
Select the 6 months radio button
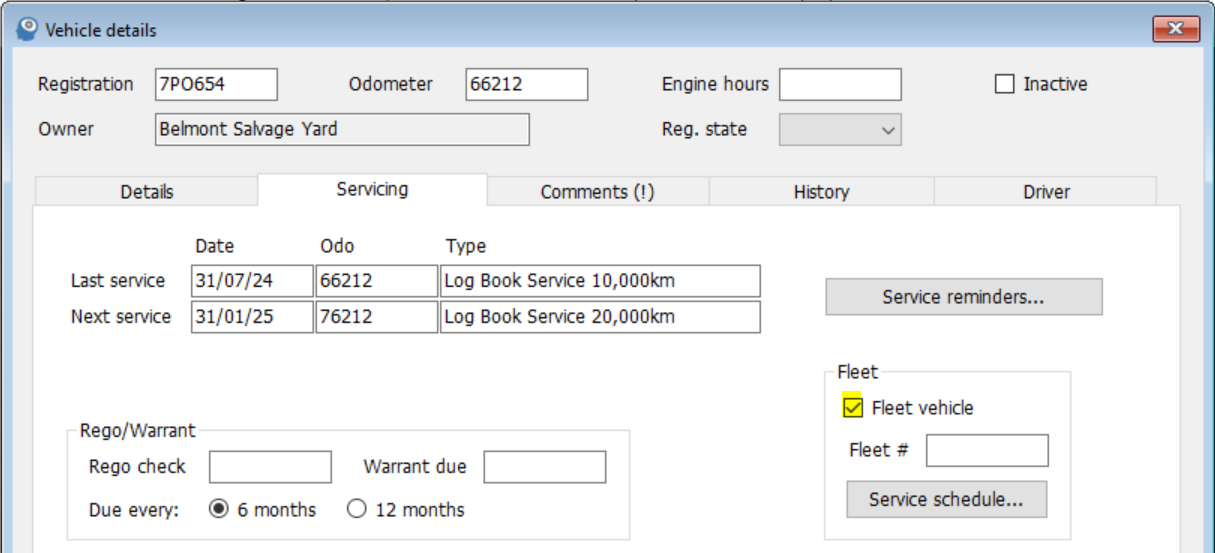pyautogui.click(x=219, y=509)
